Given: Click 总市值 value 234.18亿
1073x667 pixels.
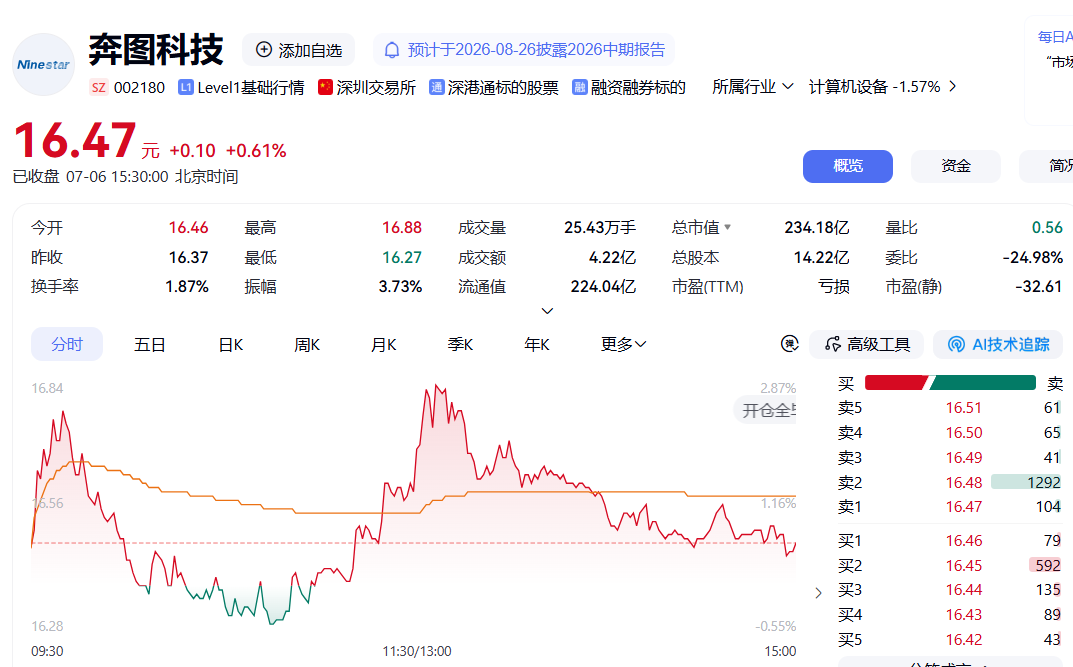Looking at the screenshot, I should (816, 227).
